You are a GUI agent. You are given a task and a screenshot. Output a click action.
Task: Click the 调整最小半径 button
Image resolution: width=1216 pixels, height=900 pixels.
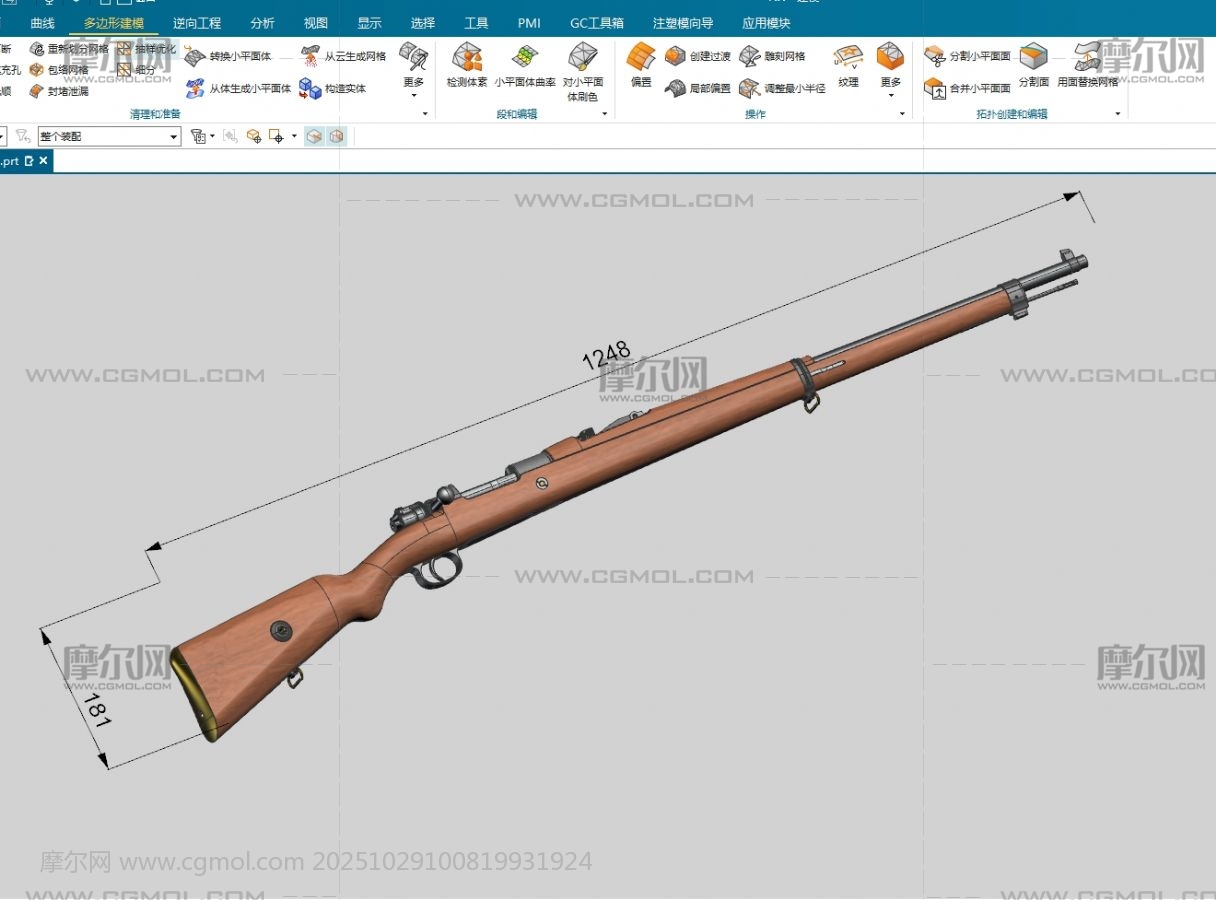(x=783, y=89)
